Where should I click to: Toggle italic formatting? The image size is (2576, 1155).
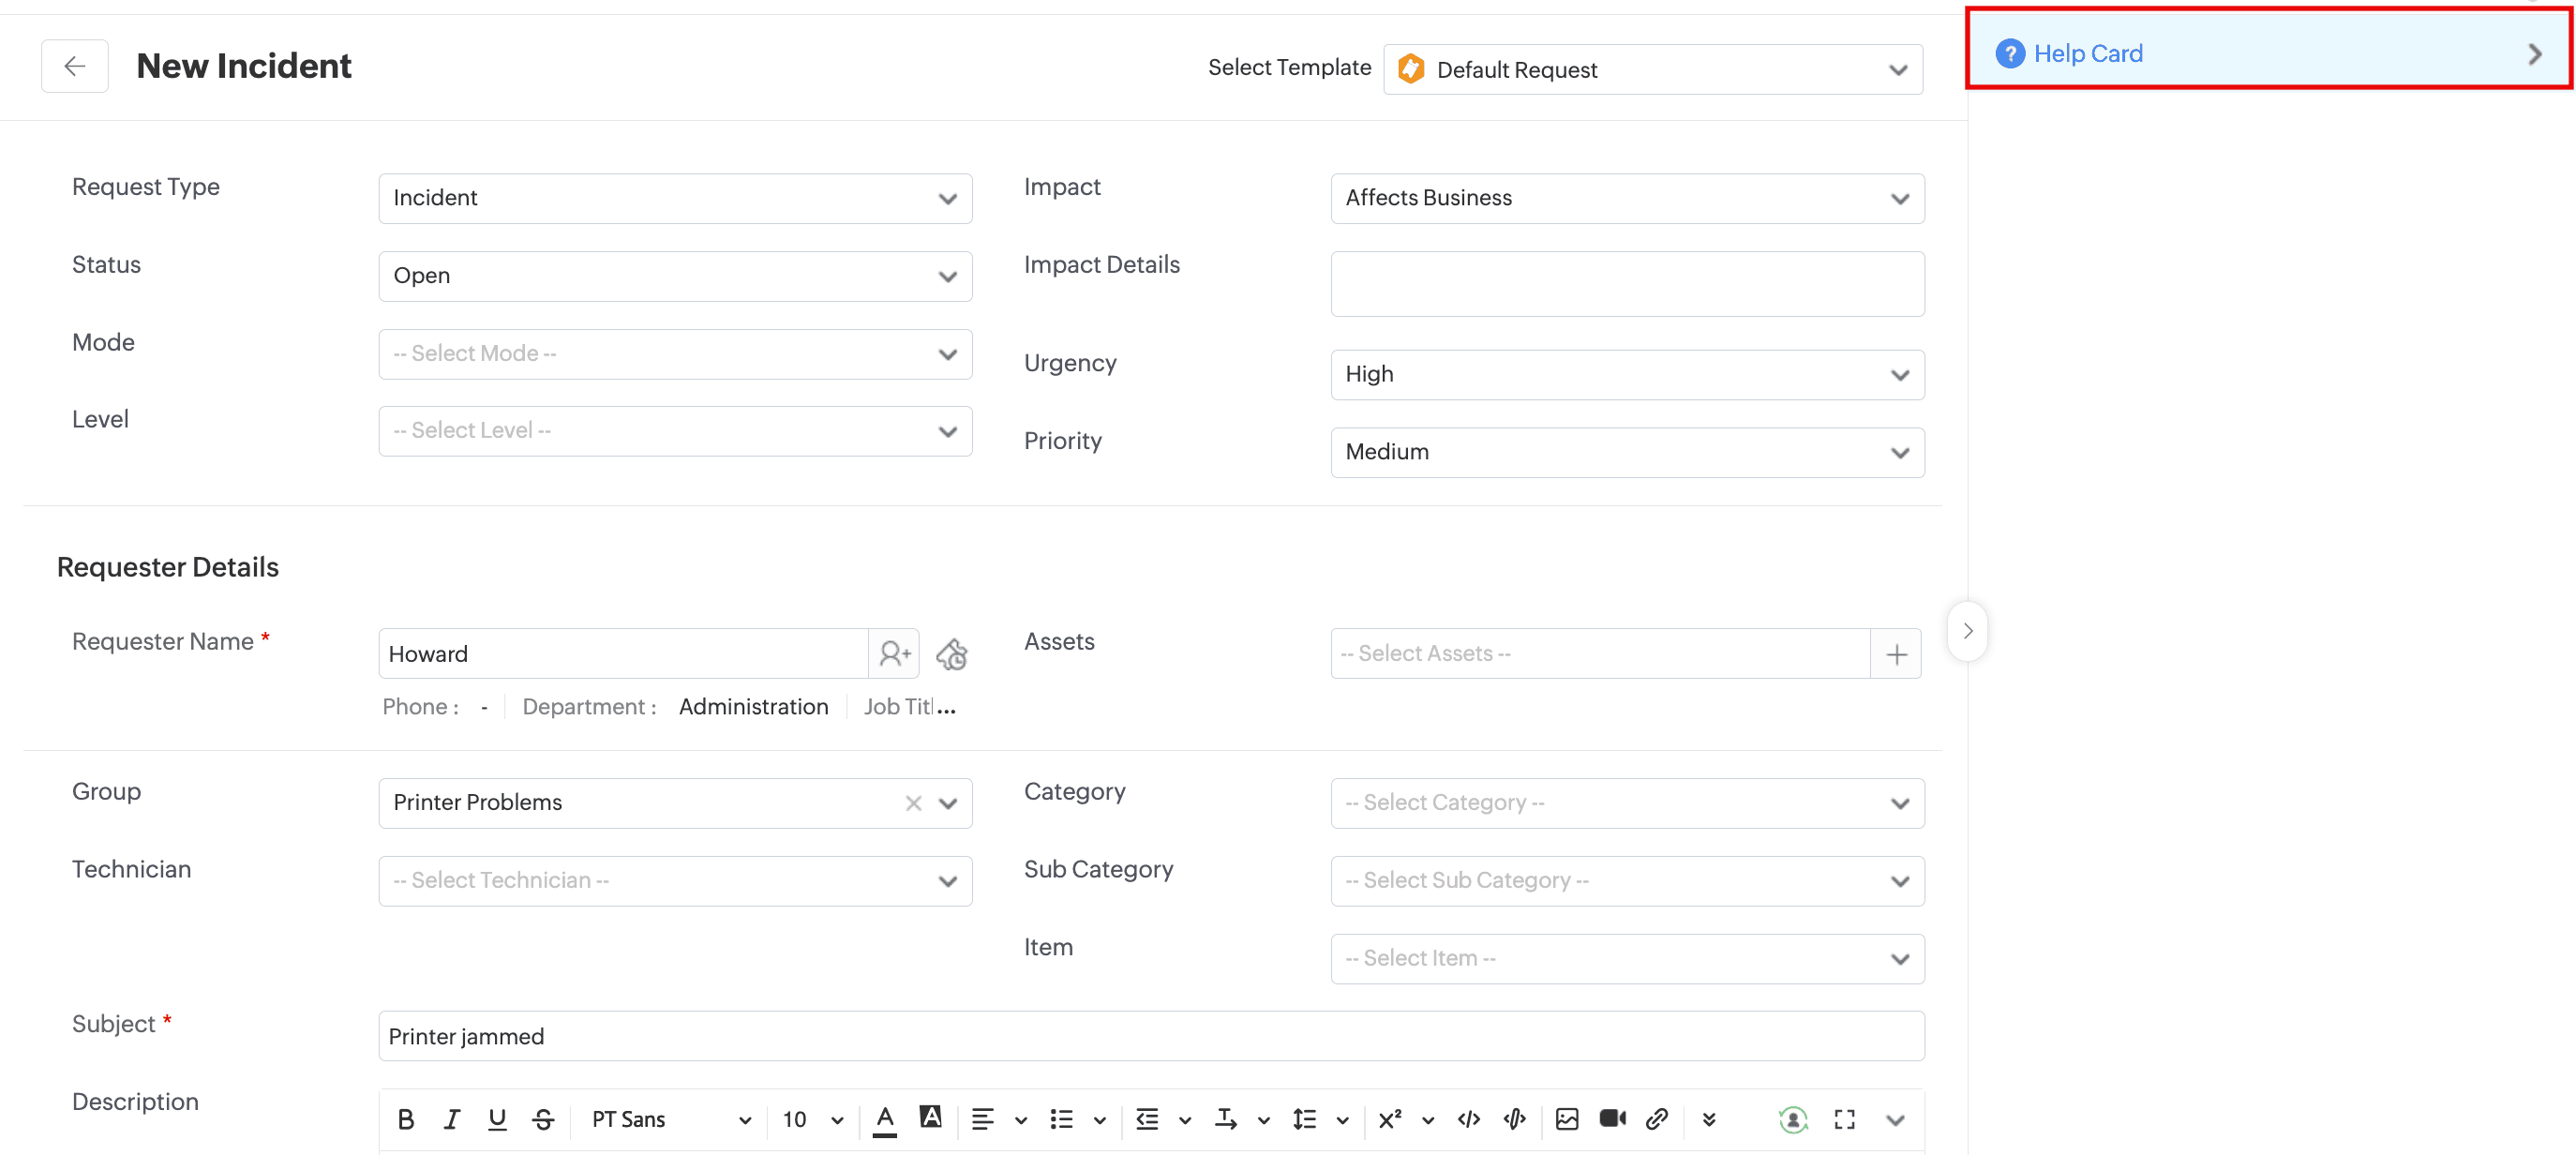451,1120
